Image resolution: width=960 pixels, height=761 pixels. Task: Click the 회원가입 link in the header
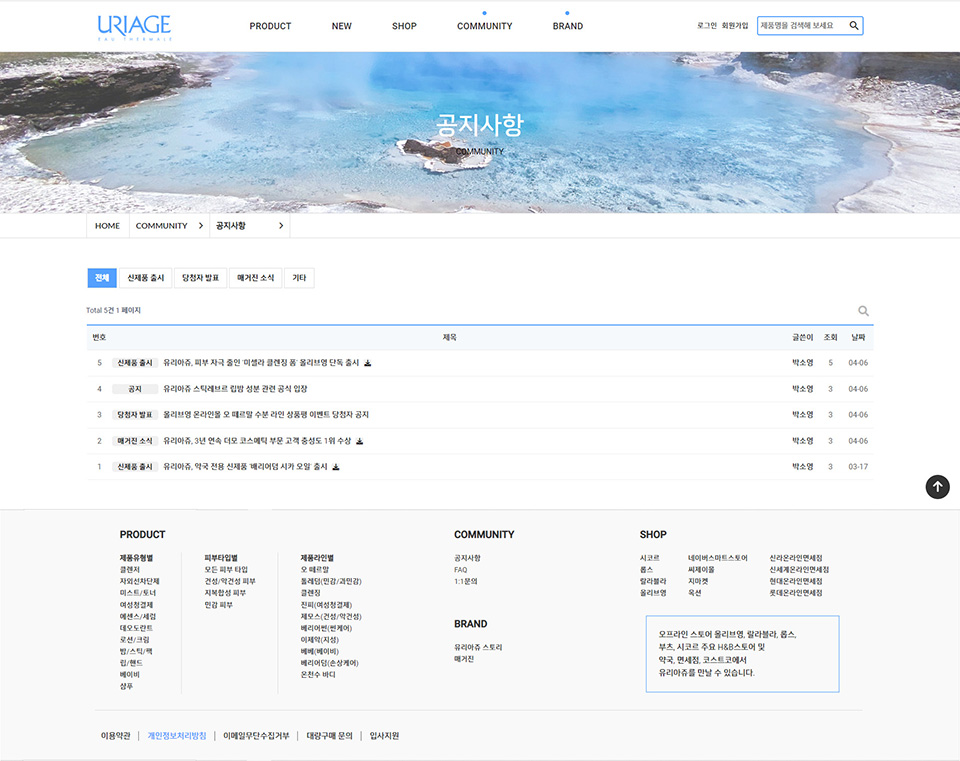(735, 26)
